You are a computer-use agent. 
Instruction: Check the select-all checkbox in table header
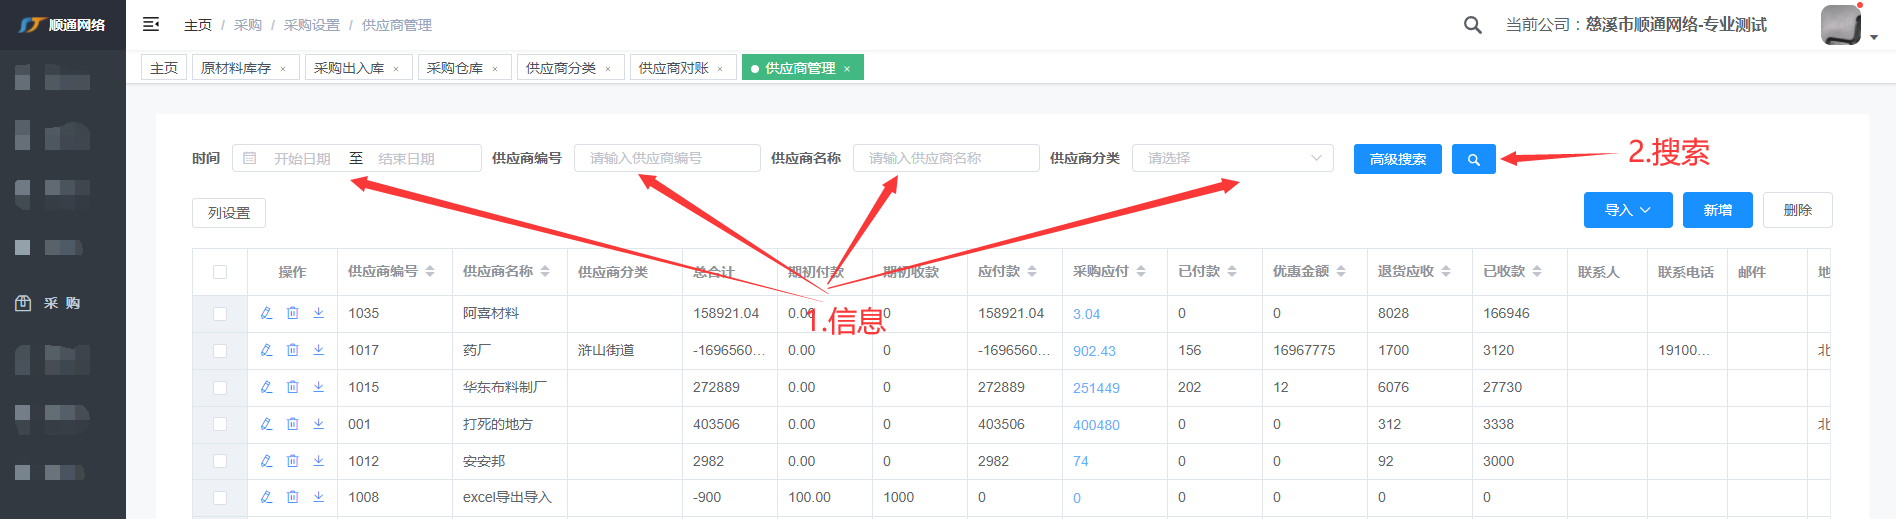pyautogui.click(x=220, y=272)
